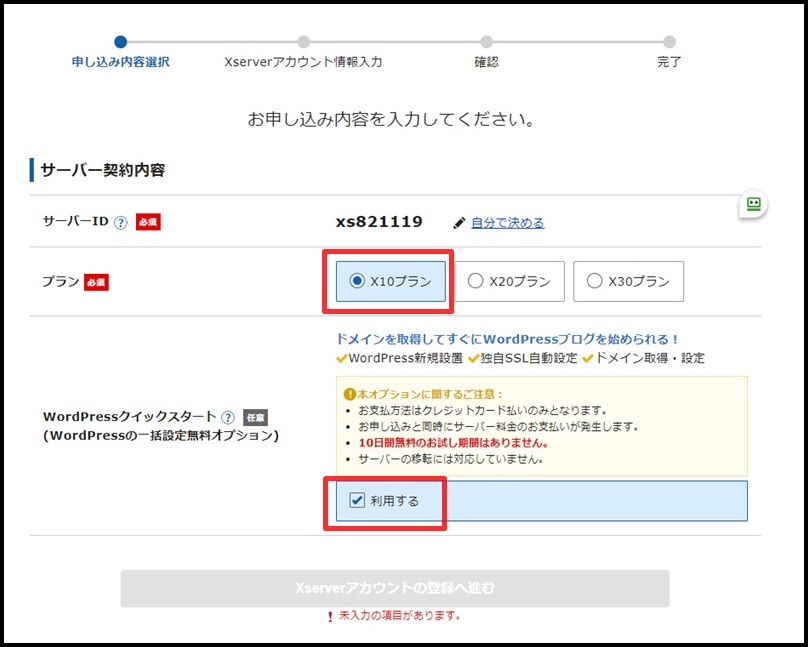This screenshot has width=808, height=647.
Task: Click the 独自SSL自動設定 feature text
Action: 529,359
